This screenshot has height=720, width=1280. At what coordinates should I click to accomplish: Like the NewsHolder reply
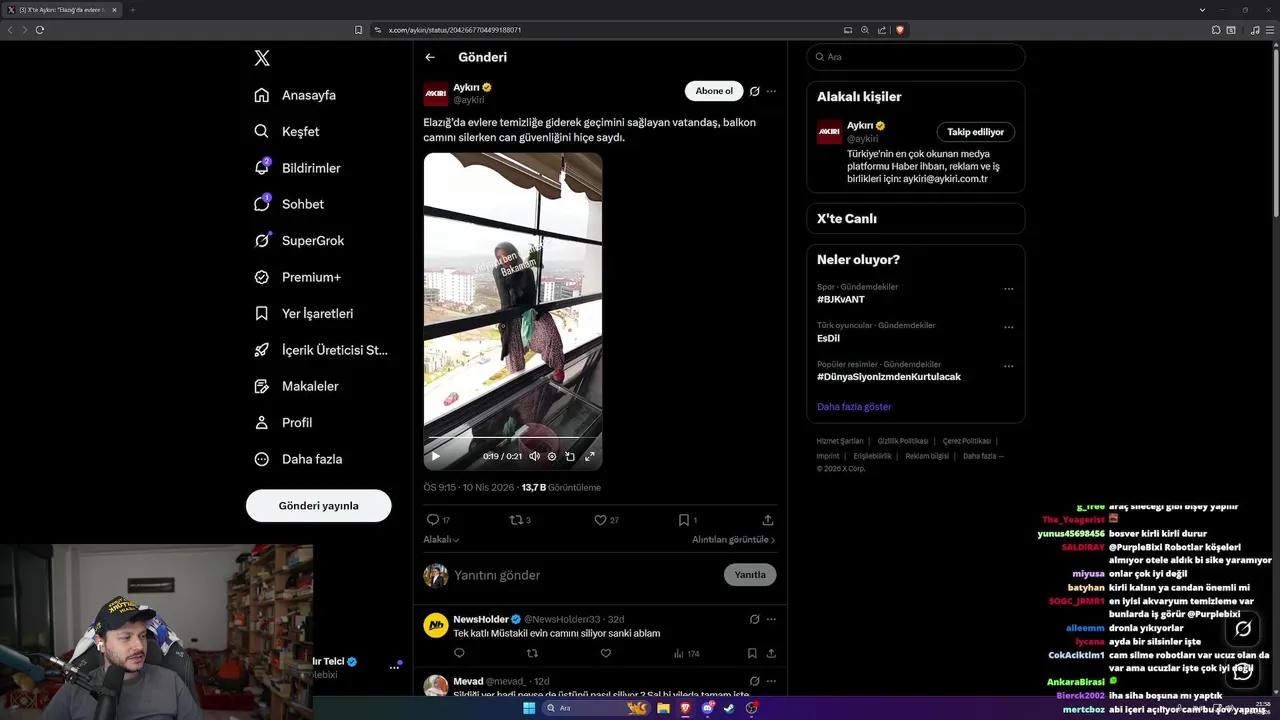tap(605, 654)
